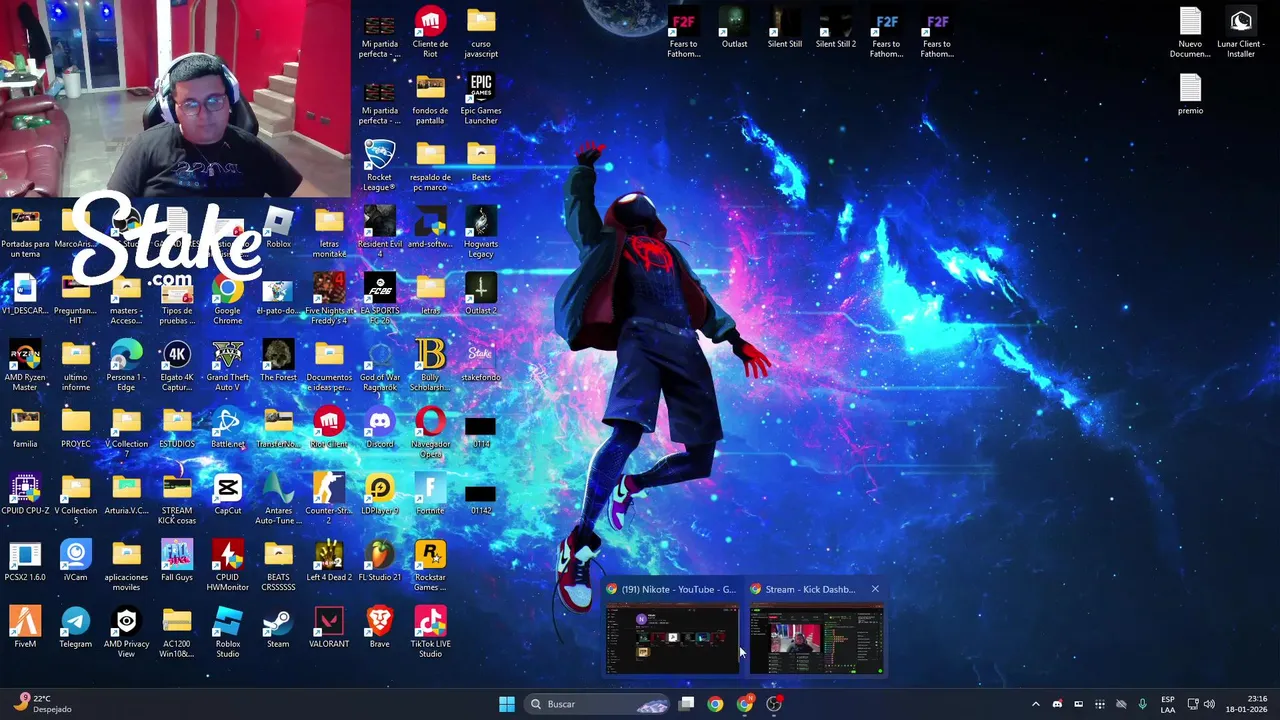The image size is (1280, 720).
Task: Launch Resident Evil 4 shortcut
Action: (379, 232)
